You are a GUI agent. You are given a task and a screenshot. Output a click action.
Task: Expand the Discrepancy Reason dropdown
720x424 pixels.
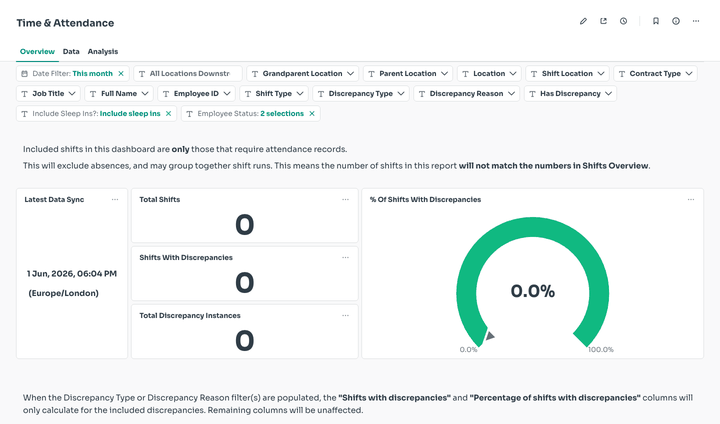(467, 94)
